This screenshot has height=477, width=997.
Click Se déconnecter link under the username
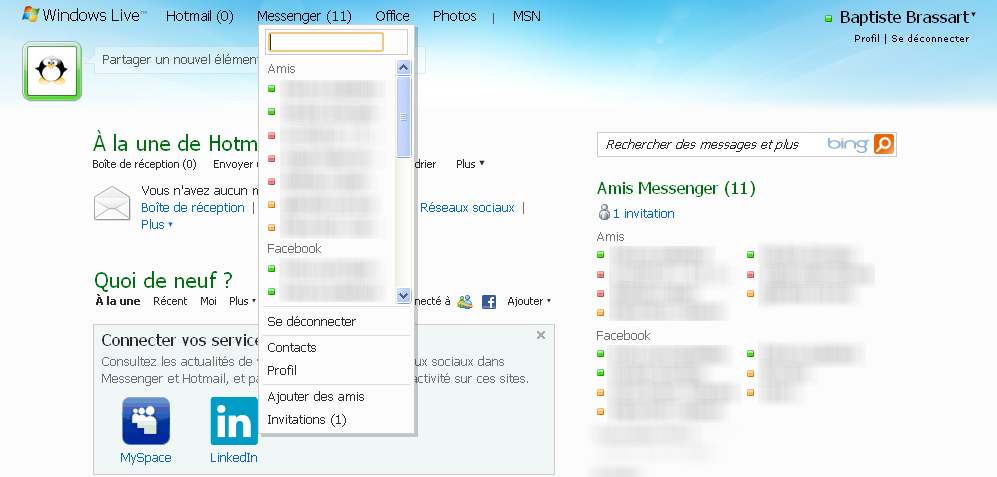tap(930, 39)
